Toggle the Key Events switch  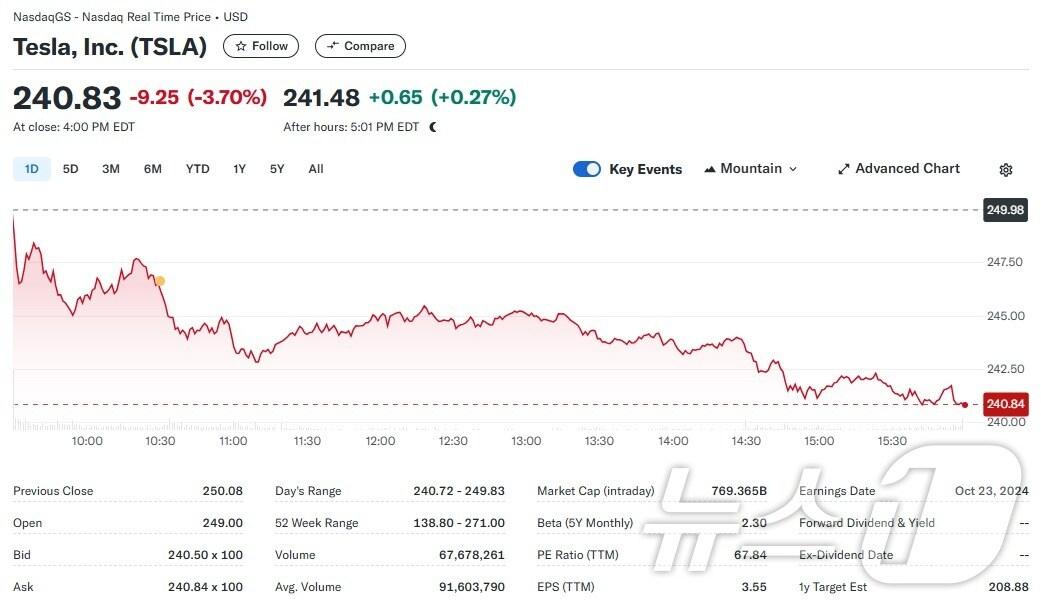coord(587,169)
